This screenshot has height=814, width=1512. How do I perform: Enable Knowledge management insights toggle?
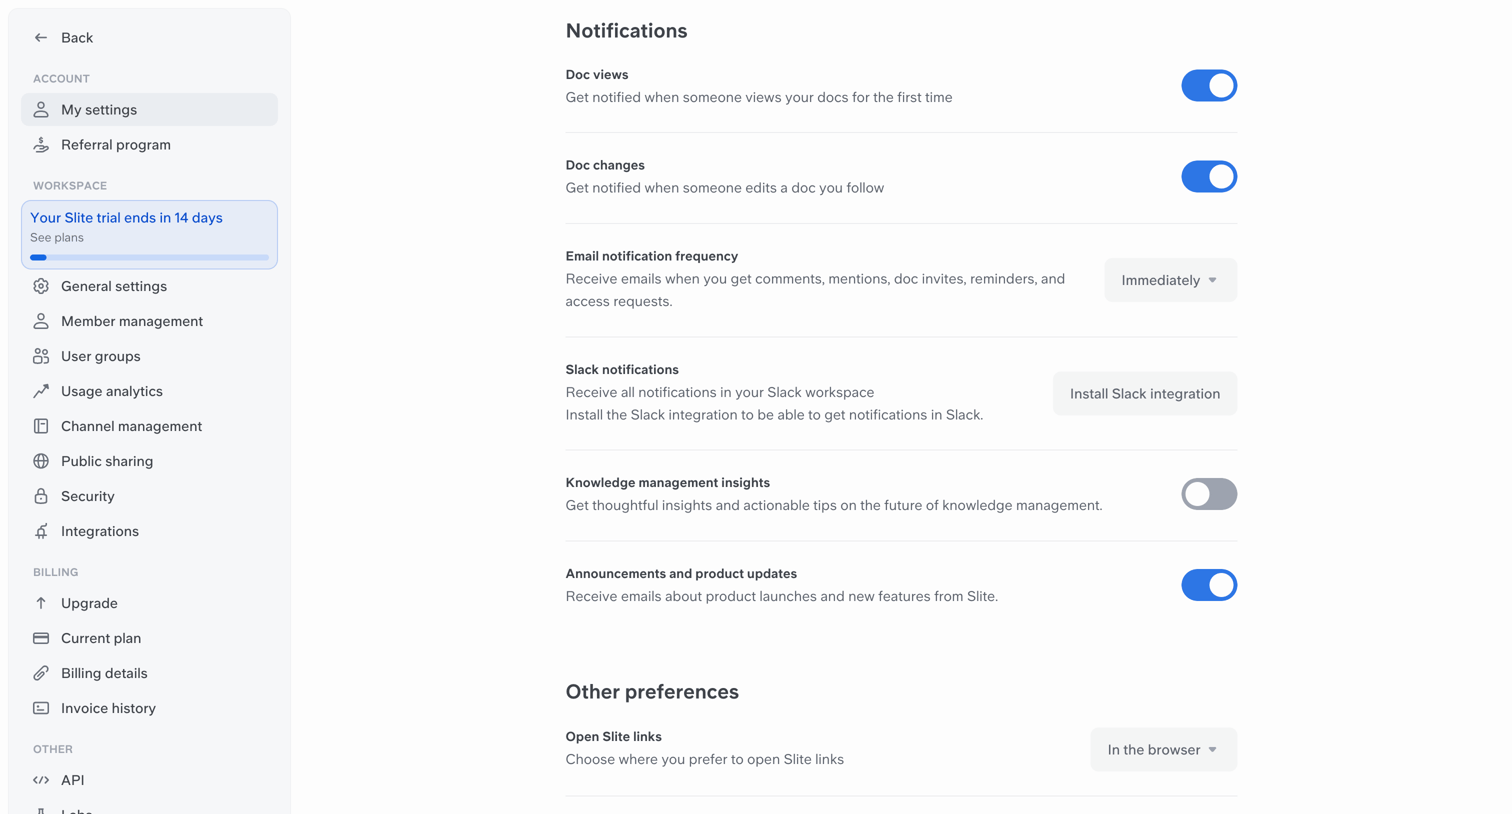1209,494
